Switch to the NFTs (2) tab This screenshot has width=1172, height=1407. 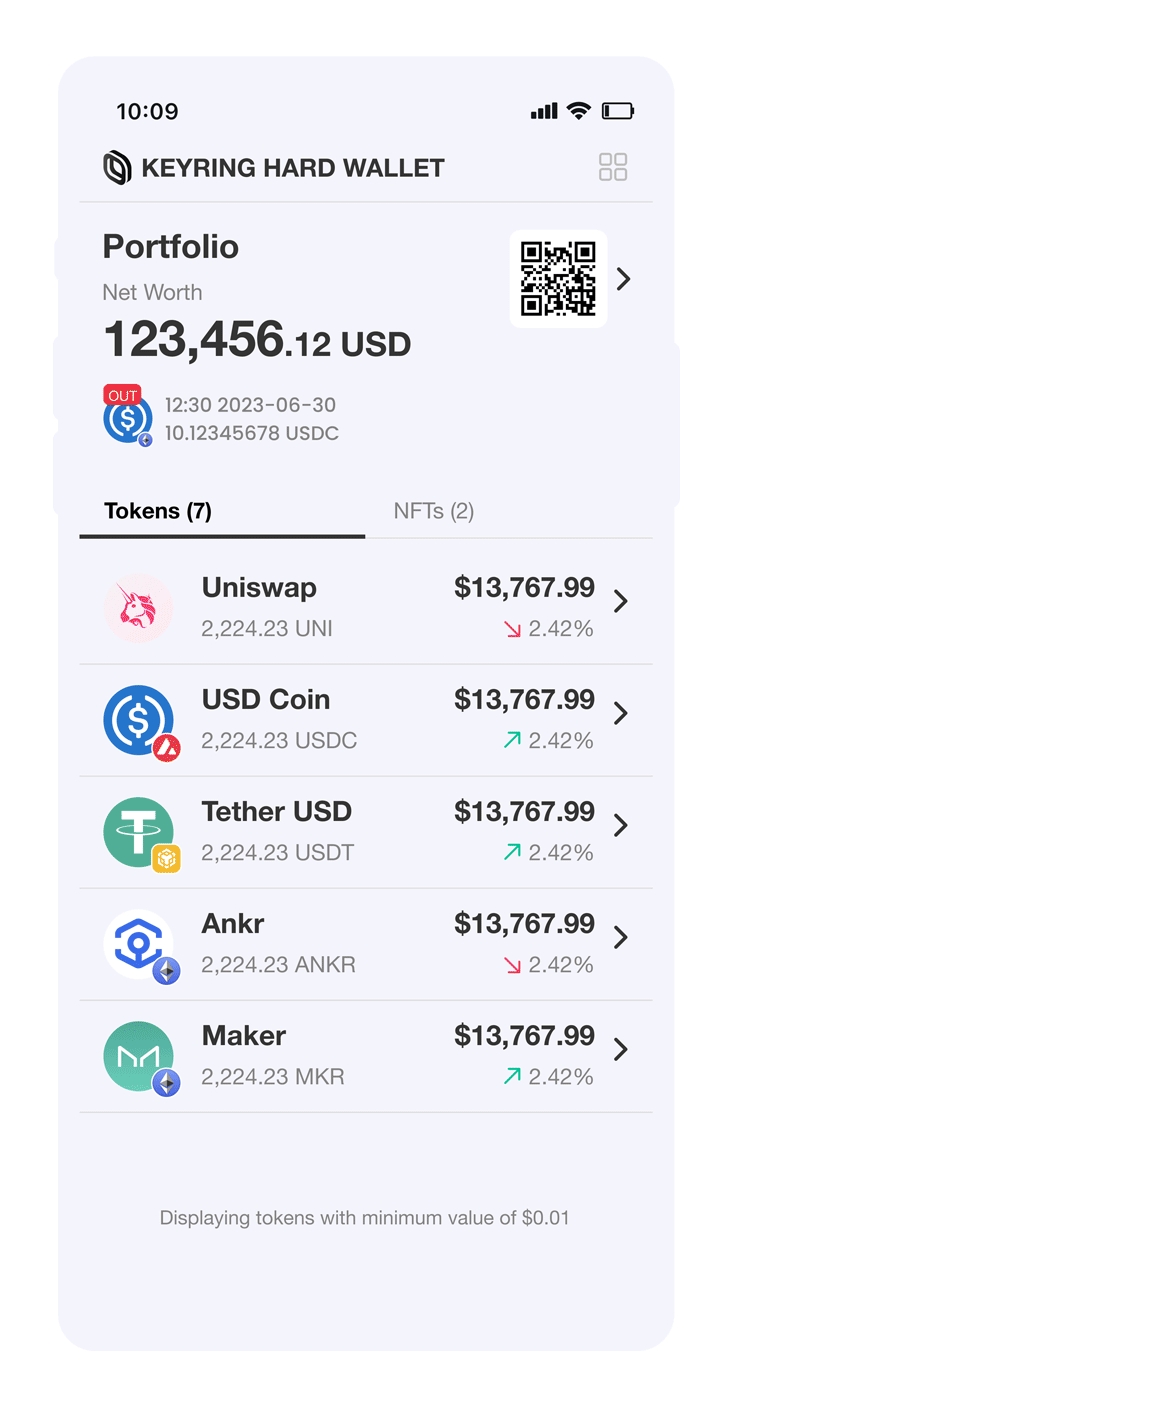(x=433, y=511)
